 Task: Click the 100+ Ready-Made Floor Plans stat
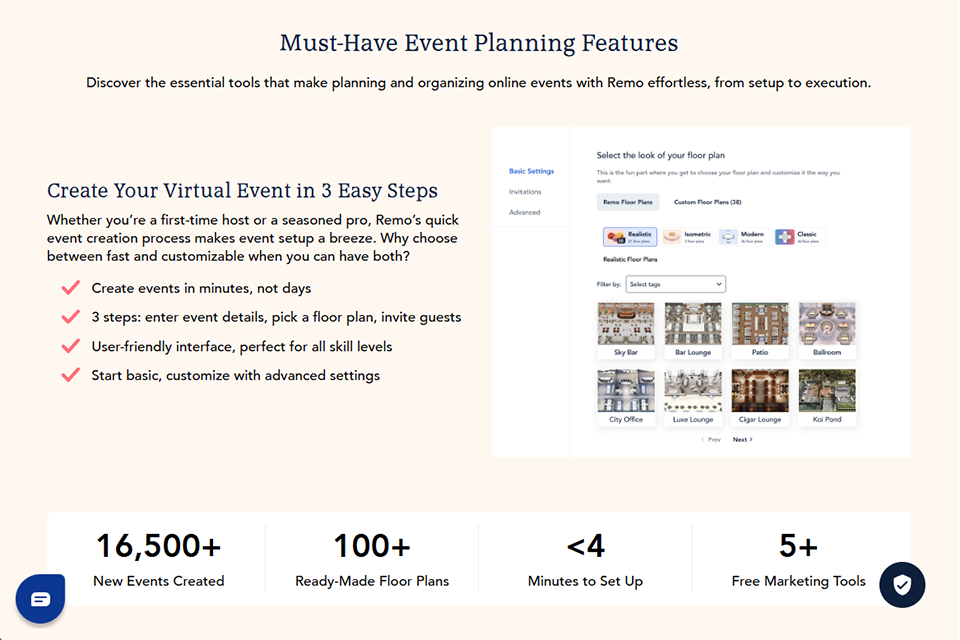[372, 559]
